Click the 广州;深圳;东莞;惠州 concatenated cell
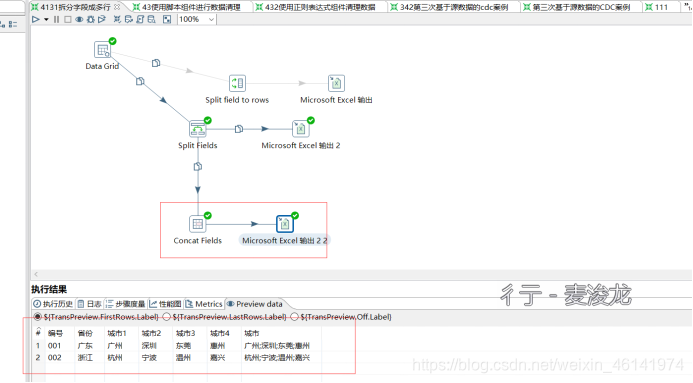 click(277, 345)
